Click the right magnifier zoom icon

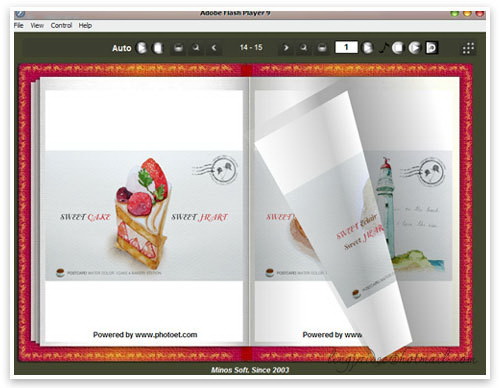pos(304,48)
